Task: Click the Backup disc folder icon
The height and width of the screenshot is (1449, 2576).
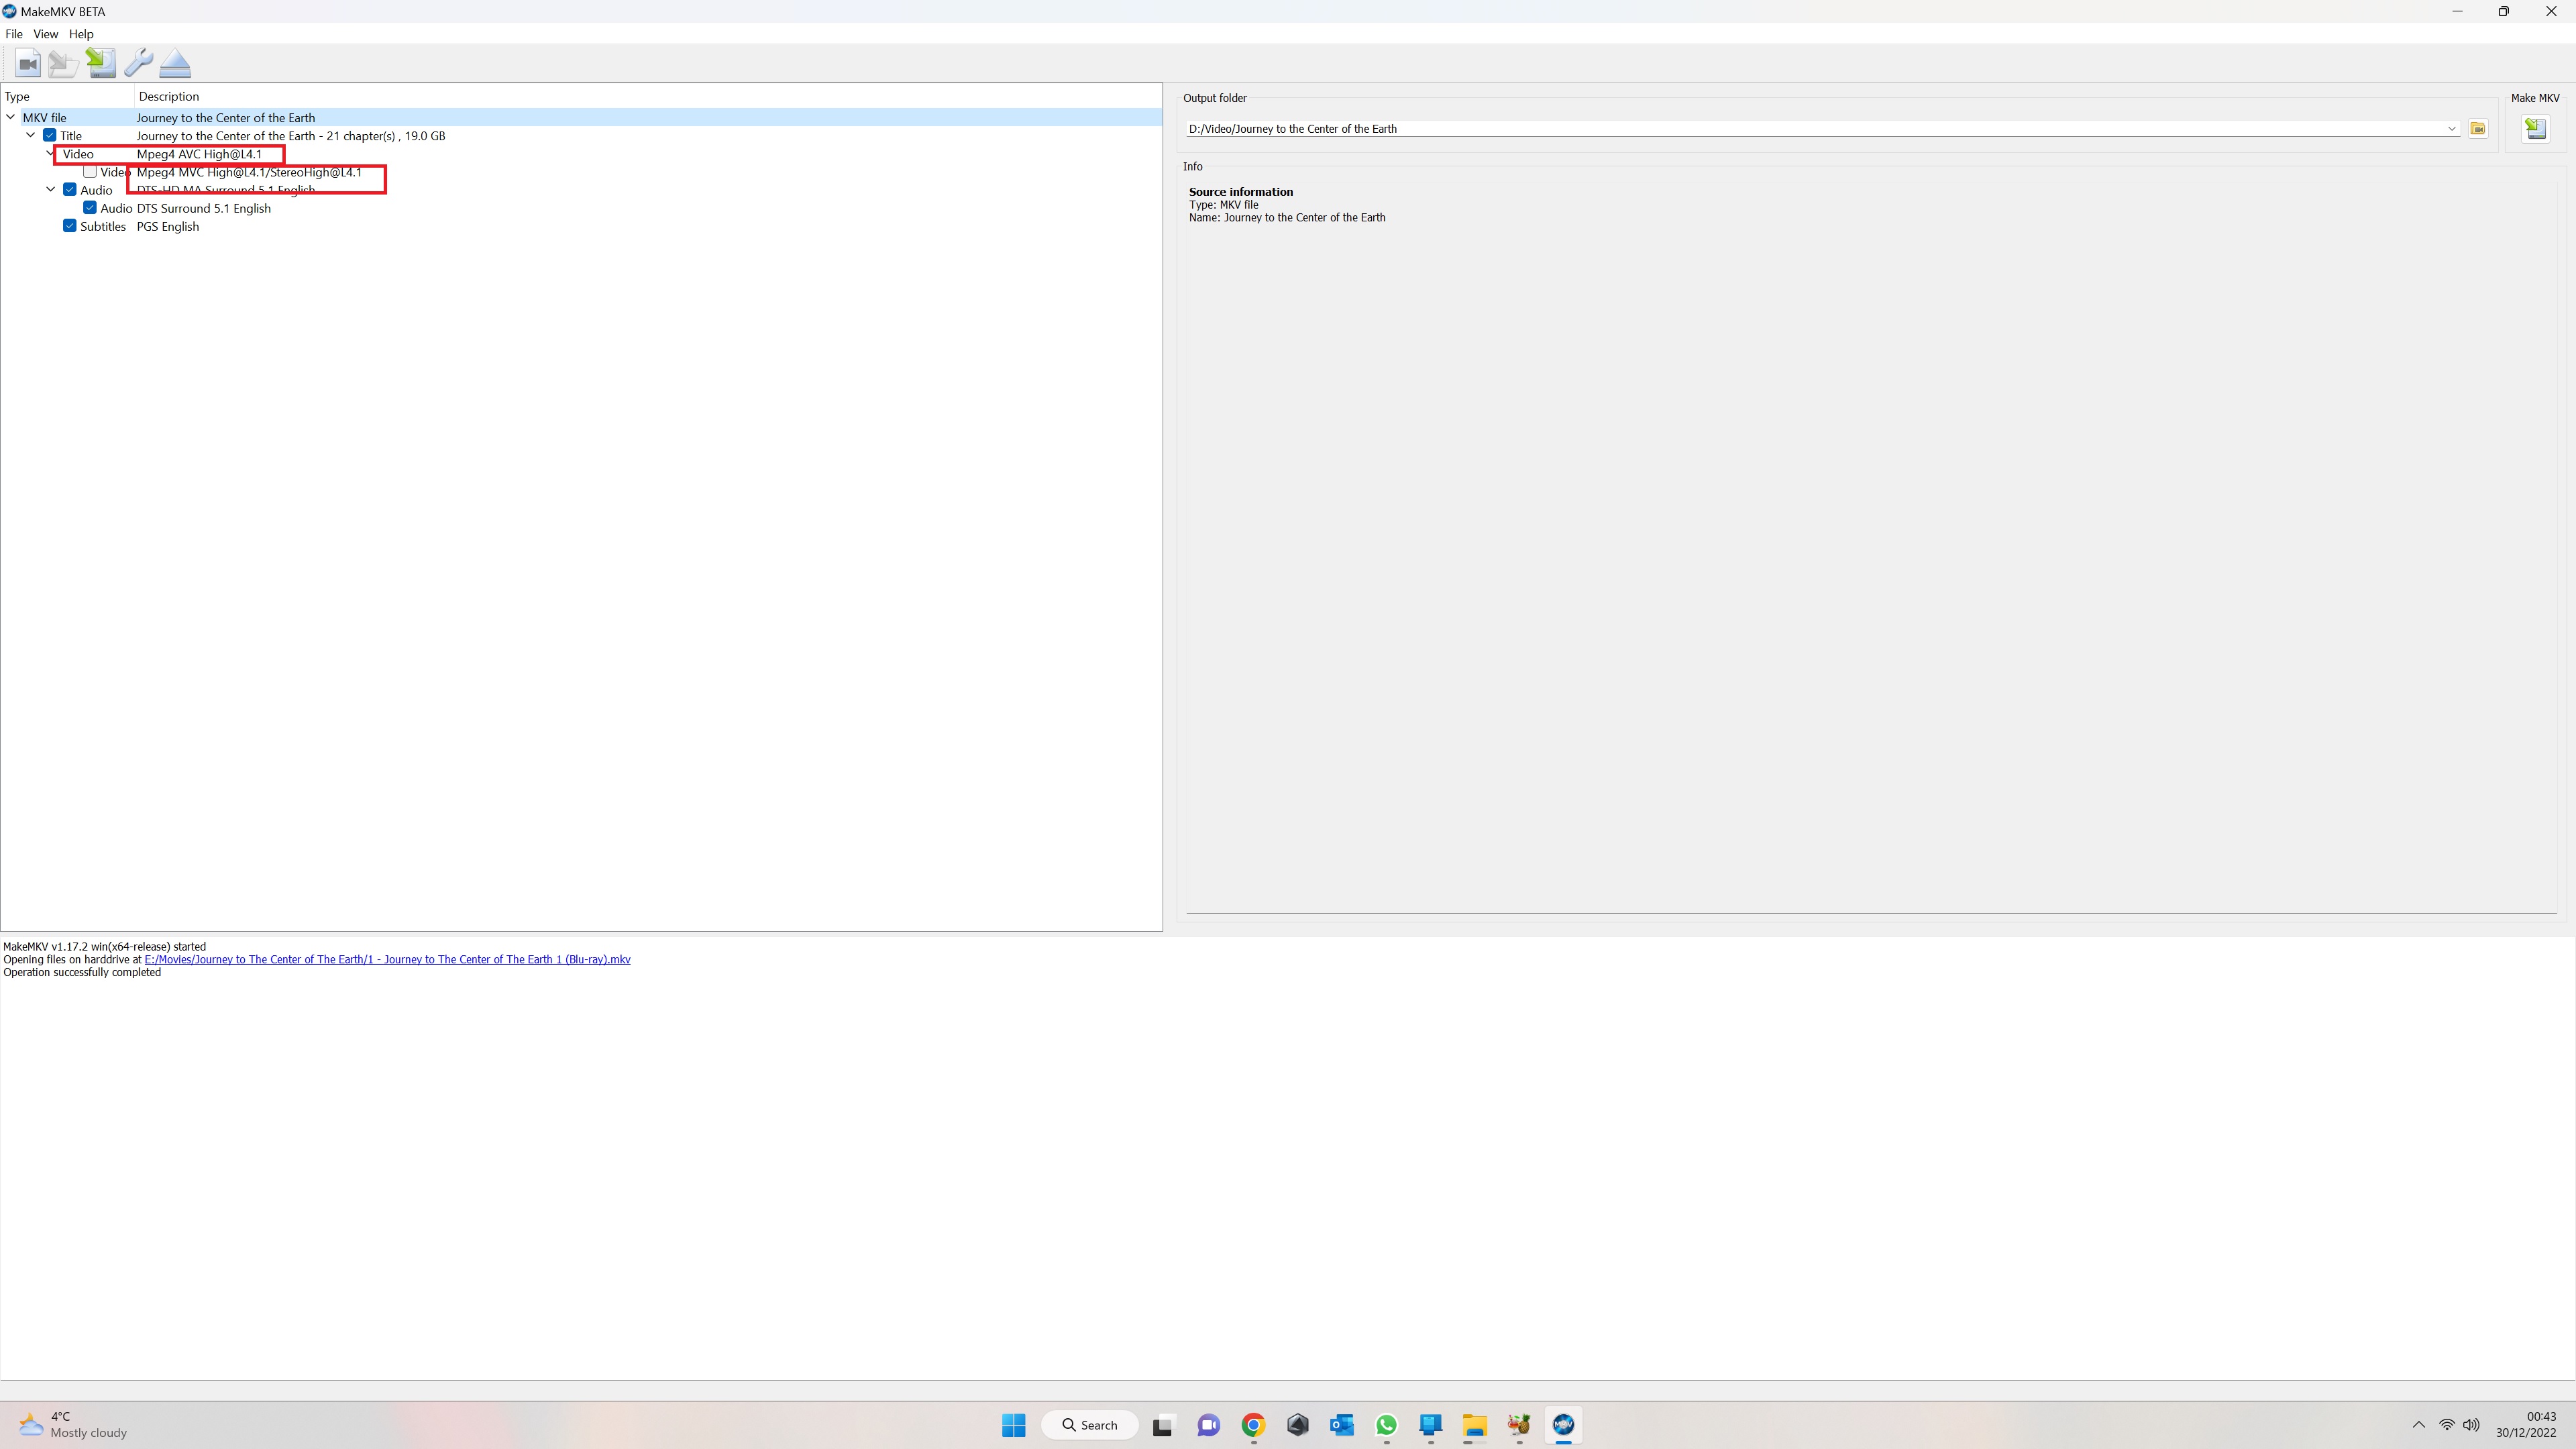Action: click(63, 64)
